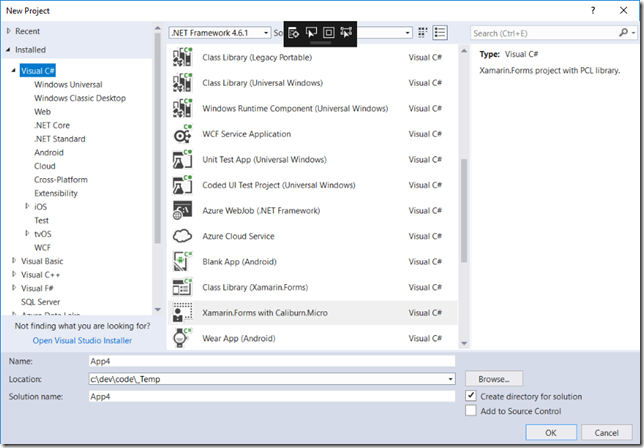Viewport: 644px width, 448px height.
Task: Click the Wear App (Android) watch icon
Action: coord(182,338)
